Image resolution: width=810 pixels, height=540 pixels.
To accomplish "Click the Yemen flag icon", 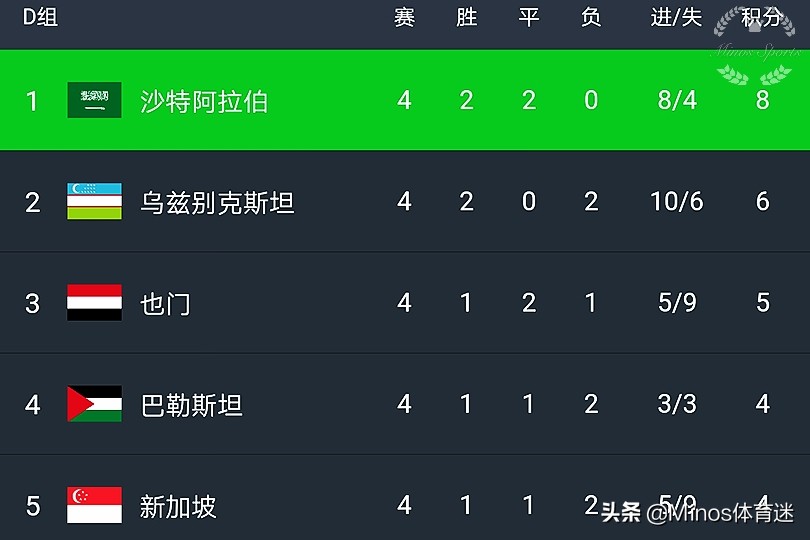I will 94,303.
